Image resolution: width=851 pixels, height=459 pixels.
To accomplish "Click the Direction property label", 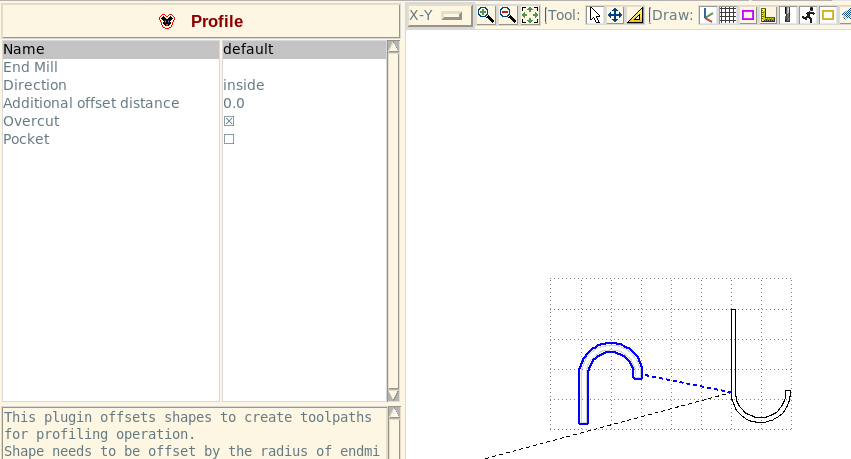I will [35, 85].
